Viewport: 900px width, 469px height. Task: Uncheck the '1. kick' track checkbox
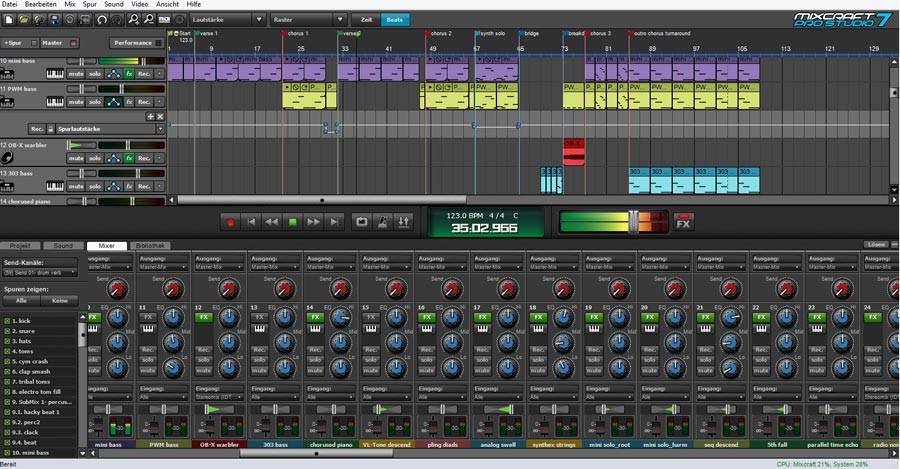(7, 320)
